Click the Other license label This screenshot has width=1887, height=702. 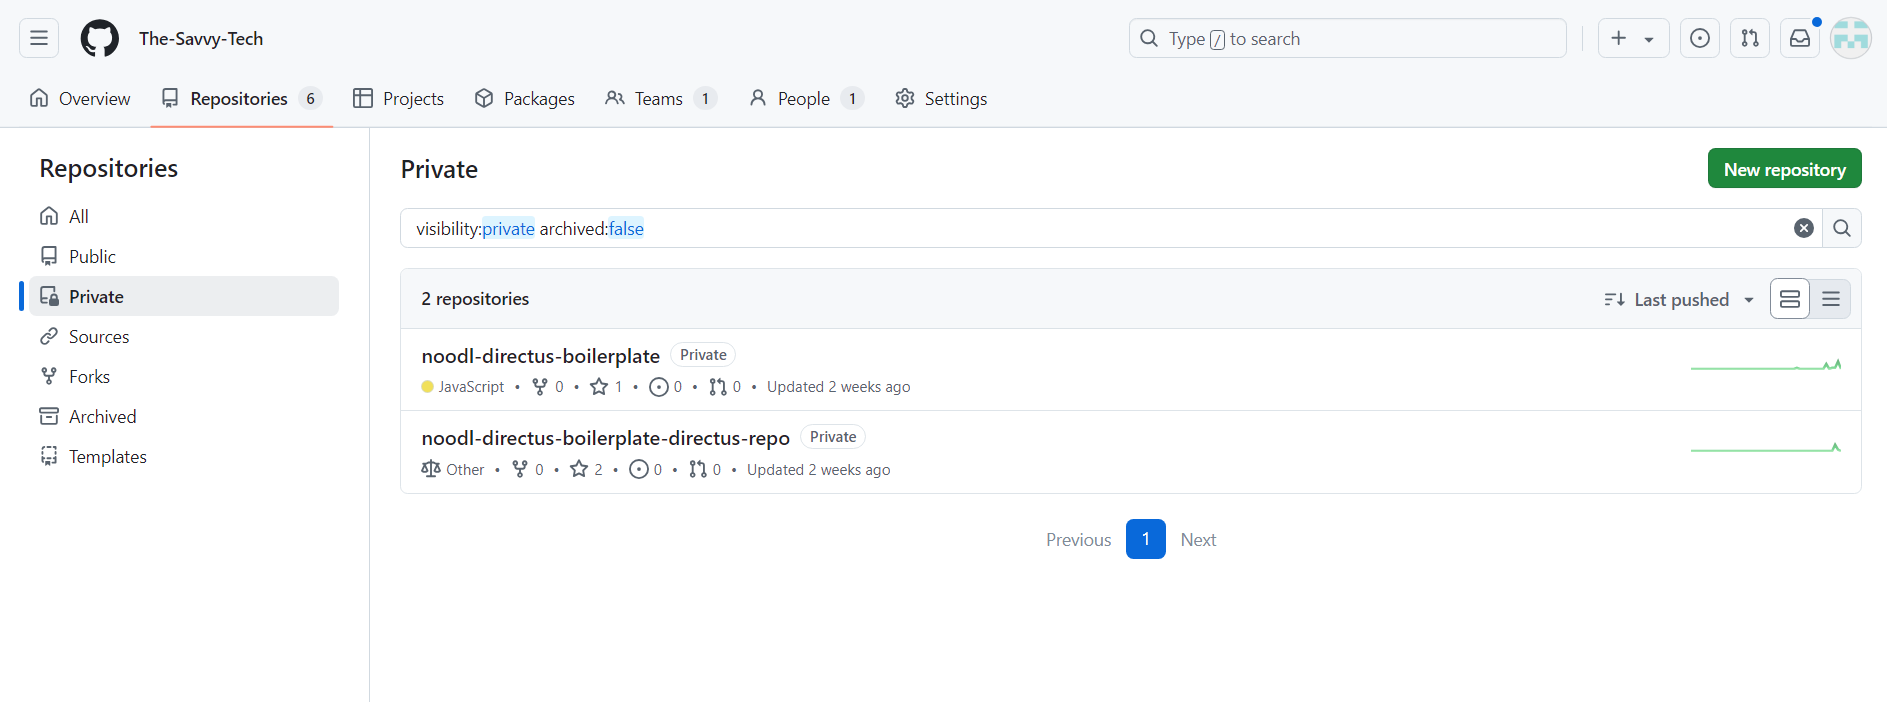pyautogui.click(x=453, y=469)
